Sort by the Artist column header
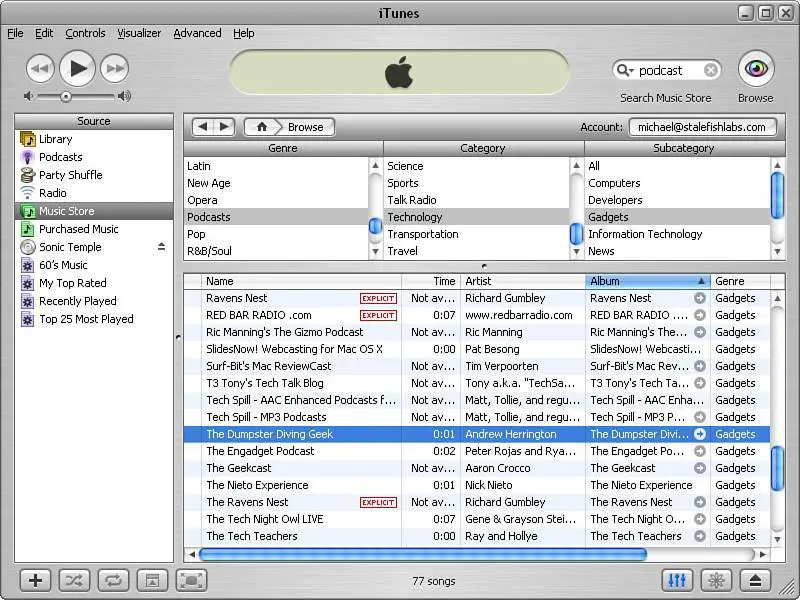Screen dimensions: 800x600 pyautogui.click(x=522, y=281)
